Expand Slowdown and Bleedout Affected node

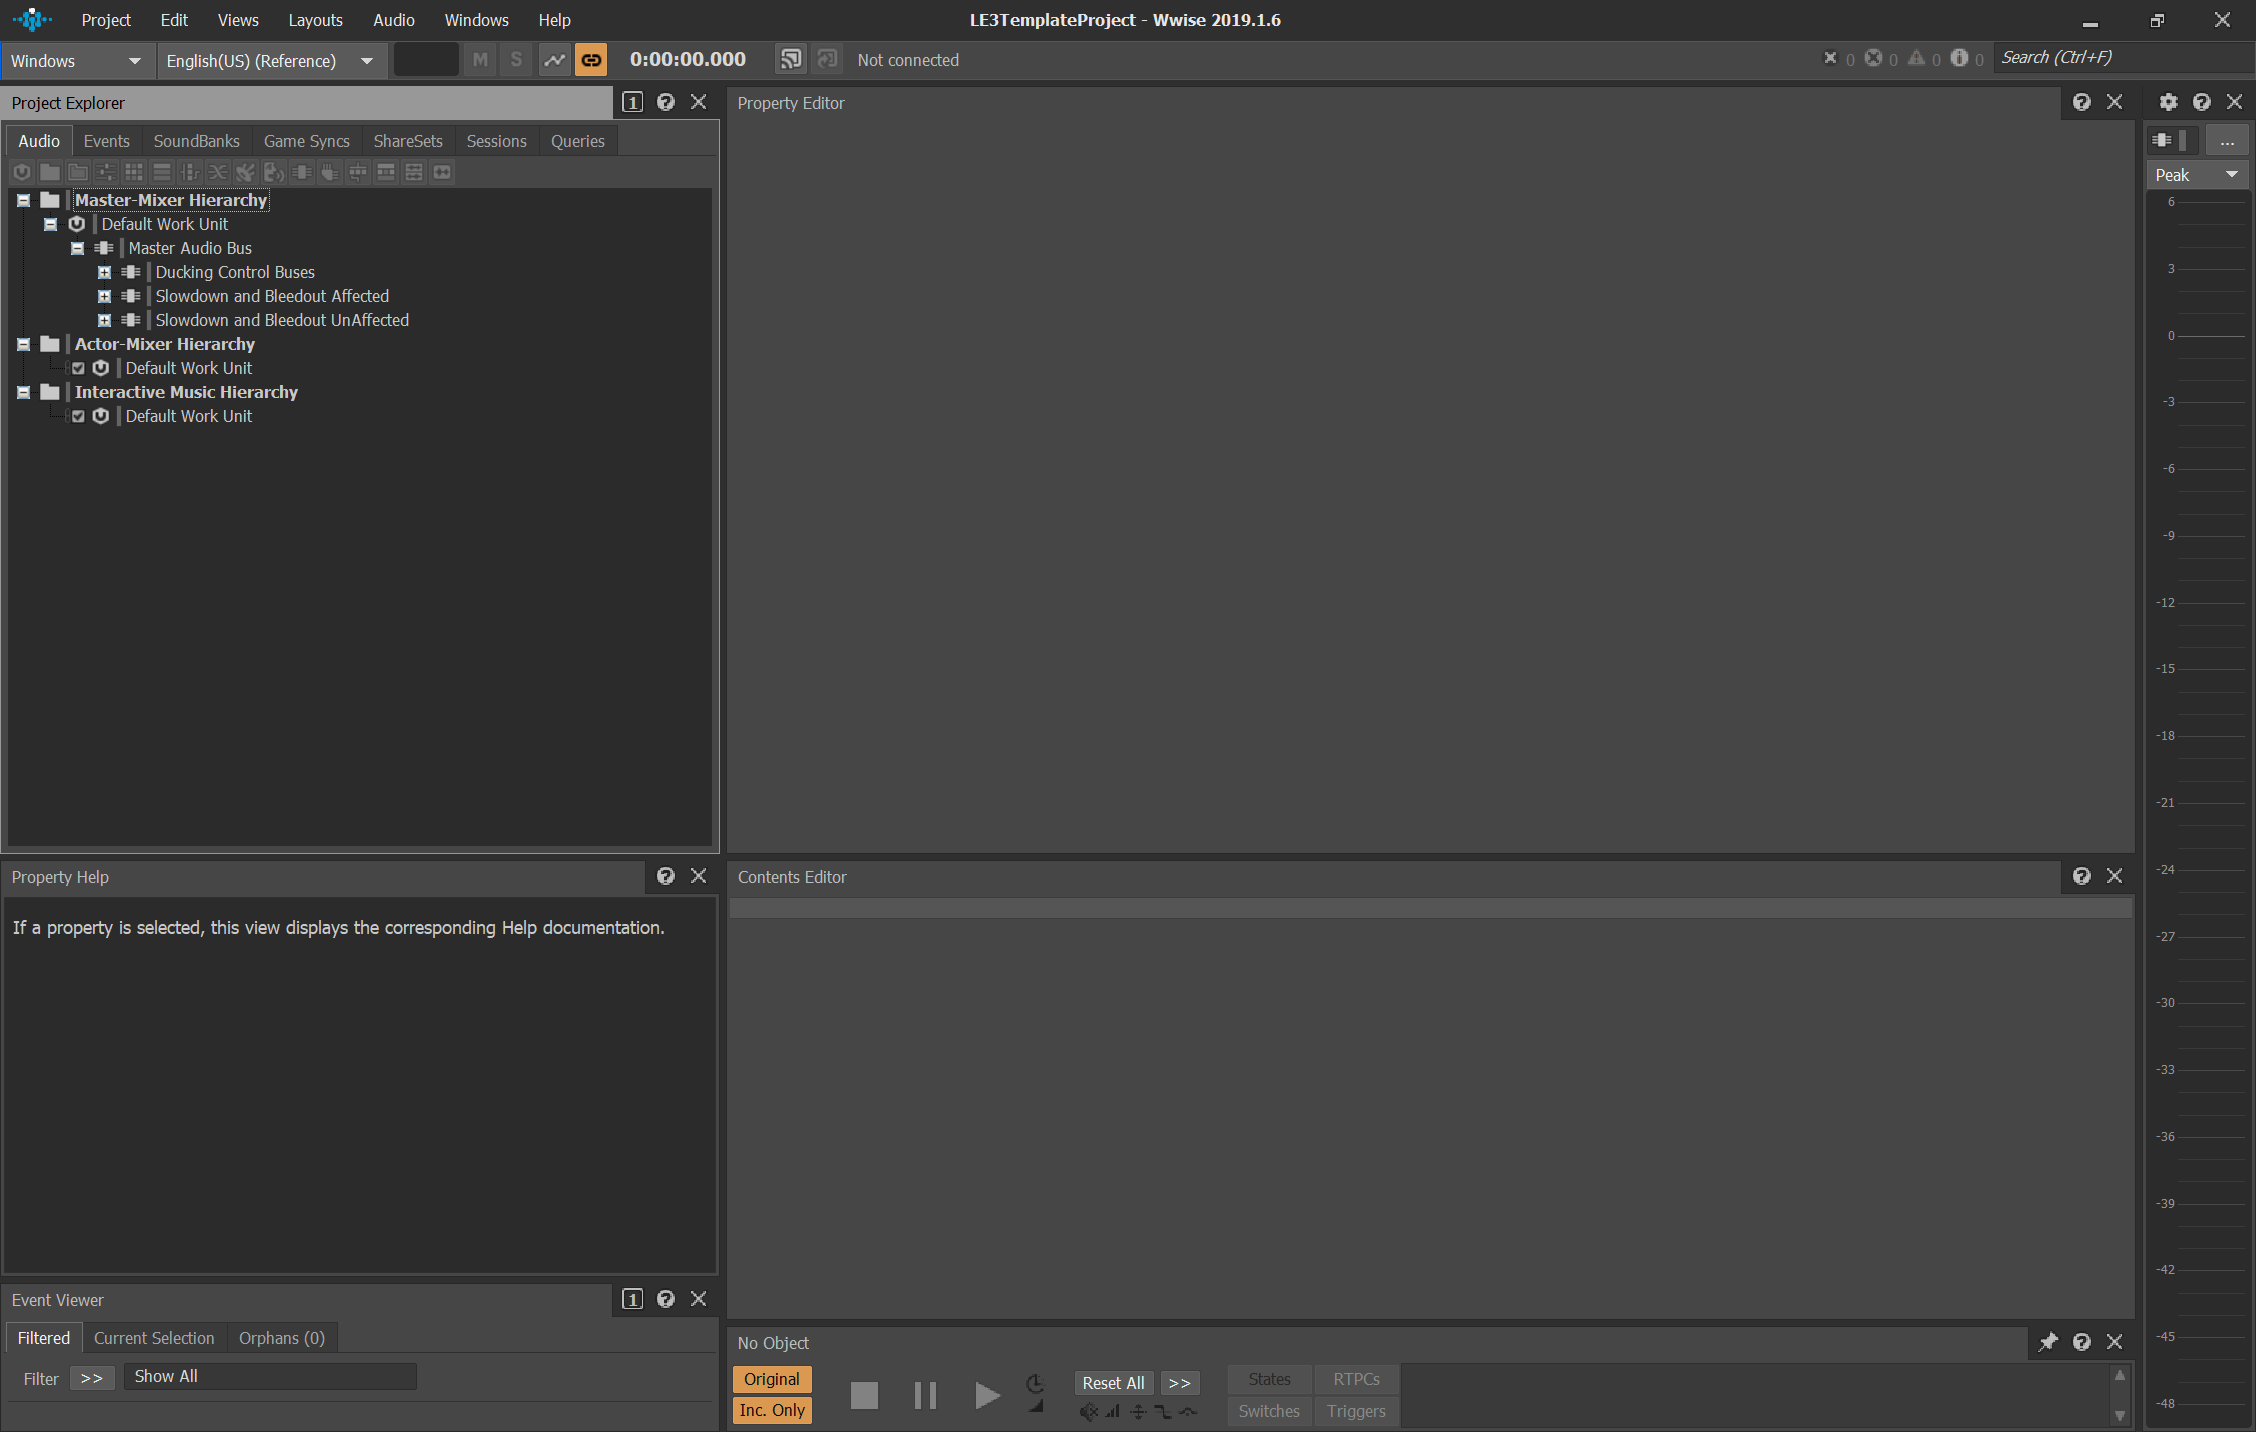(x=104, y=296)
